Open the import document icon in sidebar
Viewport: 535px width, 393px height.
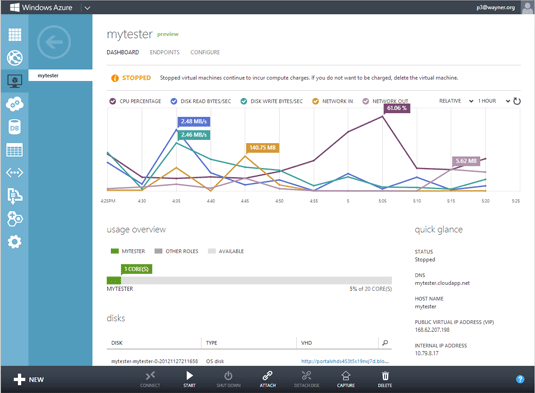point(15,196)
